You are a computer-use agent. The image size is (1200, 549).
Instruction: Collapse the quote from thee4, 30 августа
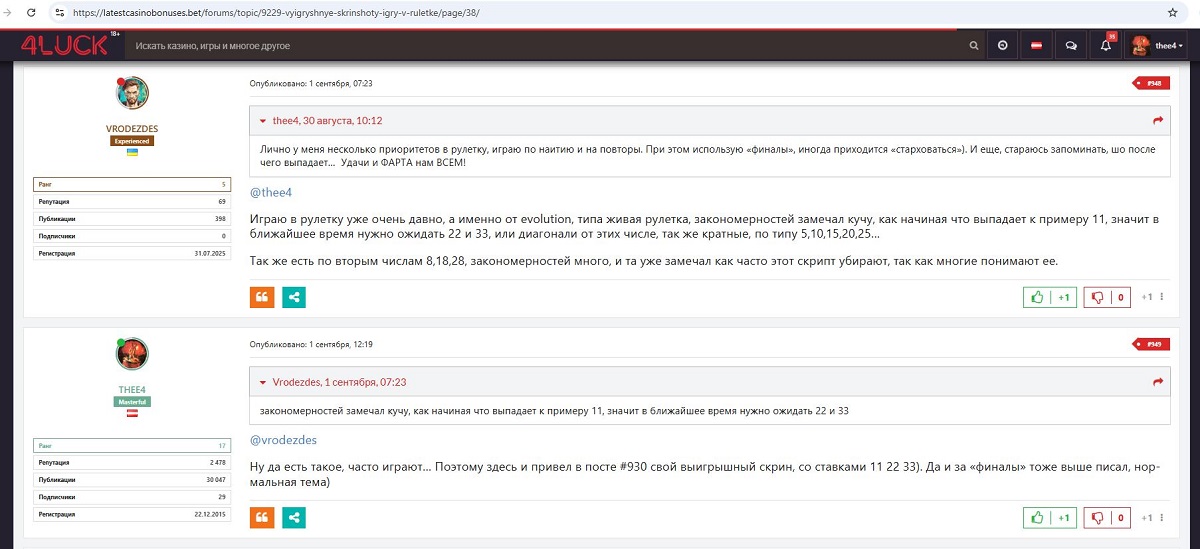263,121
